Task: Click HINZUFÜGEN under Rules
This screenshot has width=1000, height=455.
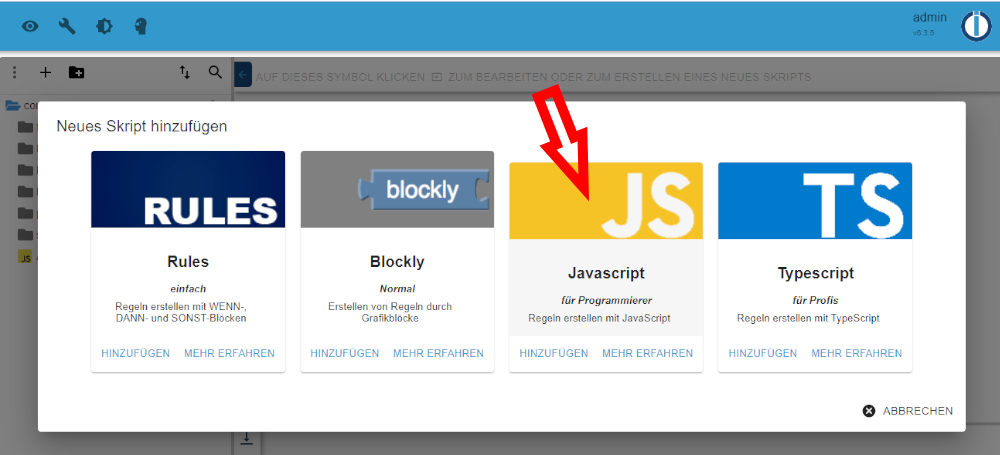Action: coord(135,353)
